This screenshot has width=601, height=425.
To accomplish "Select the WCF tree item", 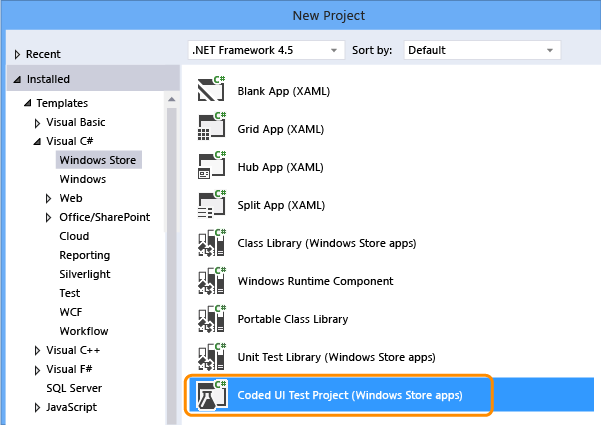I will pyautogui.click(x=71, y=312).
